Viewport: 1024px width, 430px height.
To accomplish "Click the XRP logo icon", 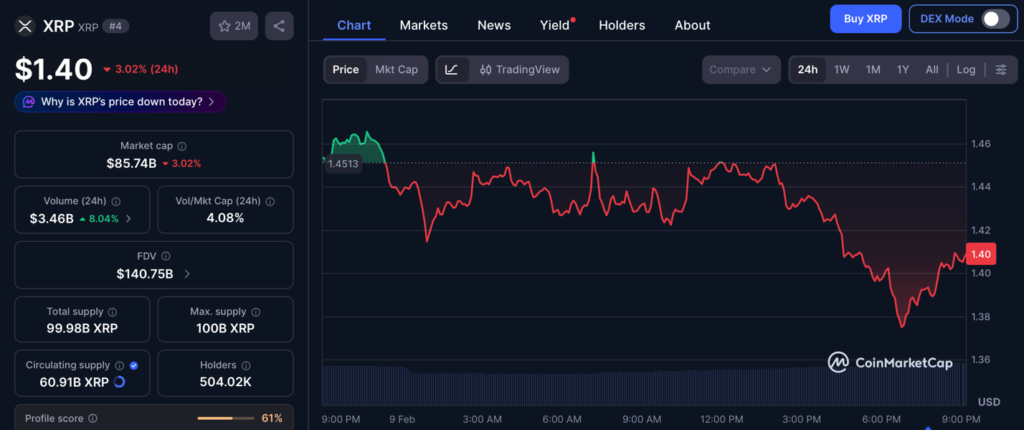I will (x=25, y=26).
